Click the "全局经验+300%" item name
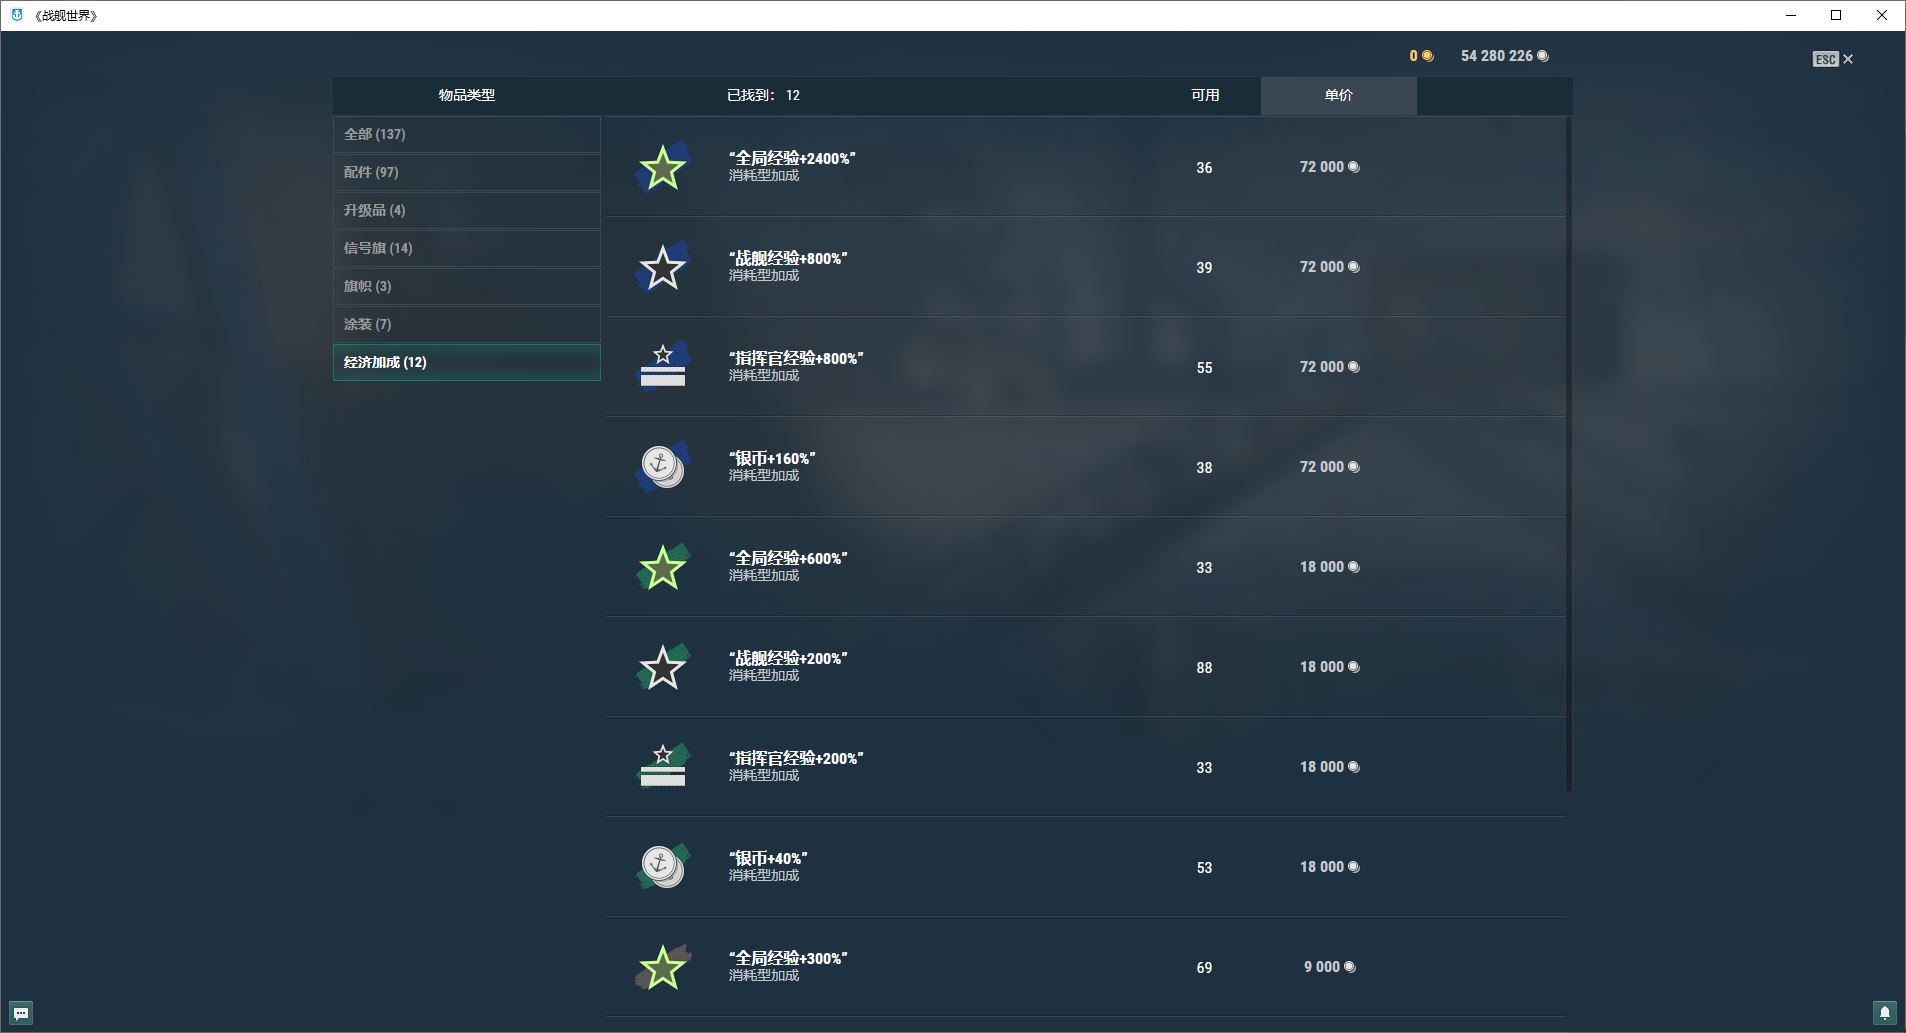The image size is (1906, 1033). [x=788, y=958]
